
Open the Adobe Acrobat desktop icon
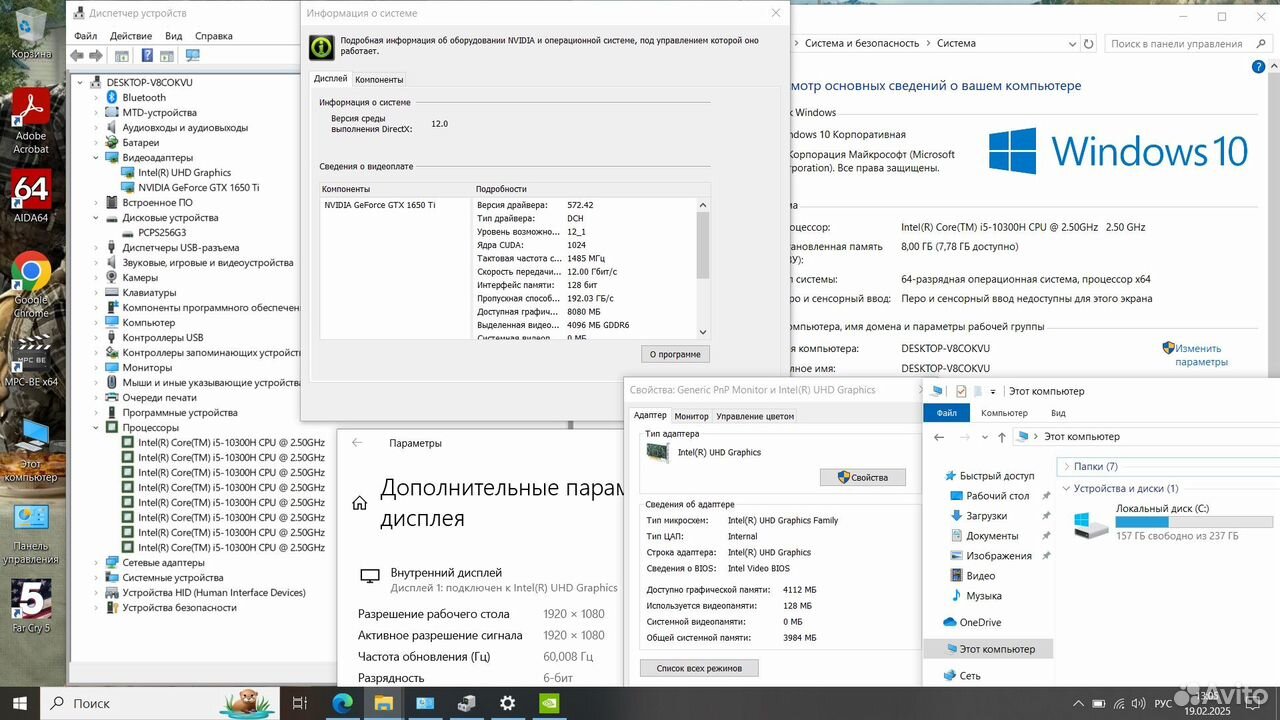pos(31,121)
